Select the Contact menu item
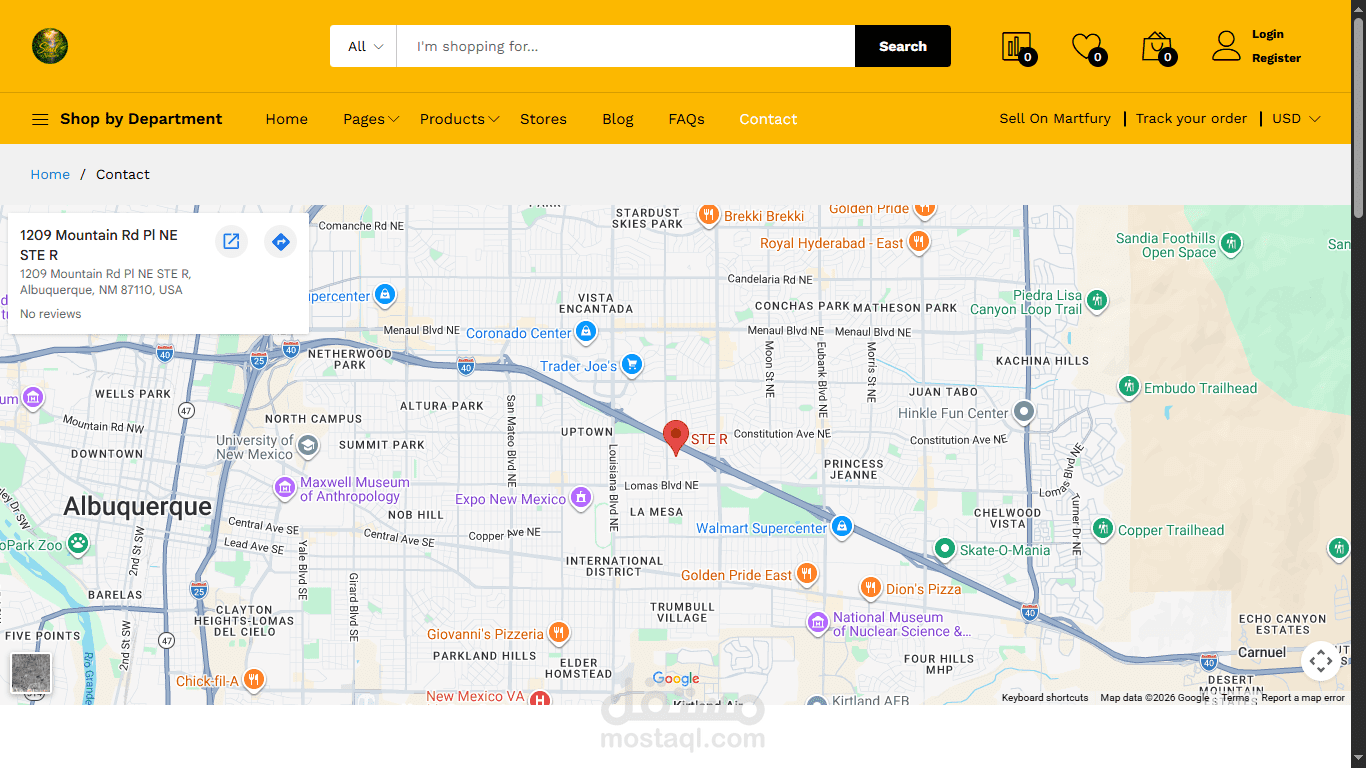 pyautogui.click(x=768, y=119)
